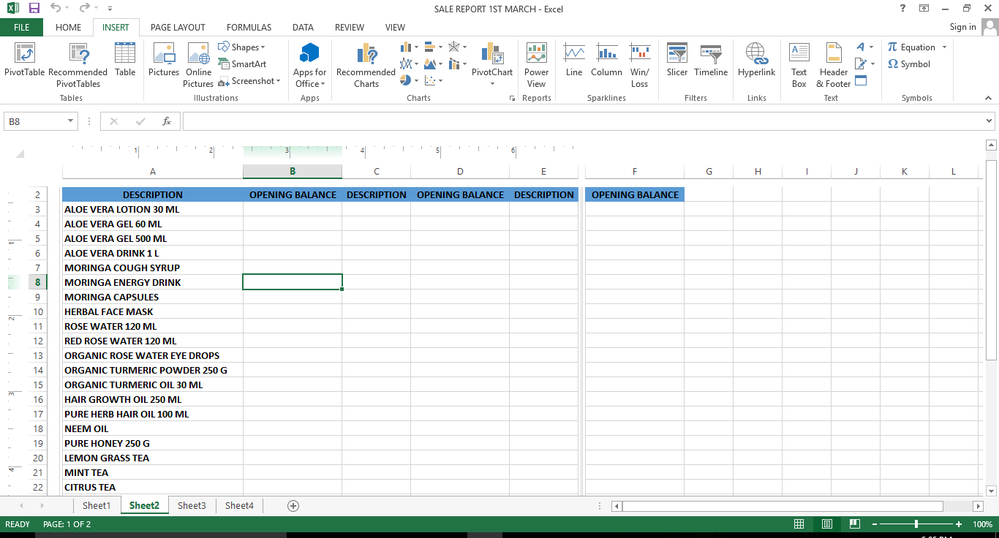This screenshot has width=999, height=538.
Task: Insert Pictures from file
Action: pyautogui.click(x=164, y=59)
